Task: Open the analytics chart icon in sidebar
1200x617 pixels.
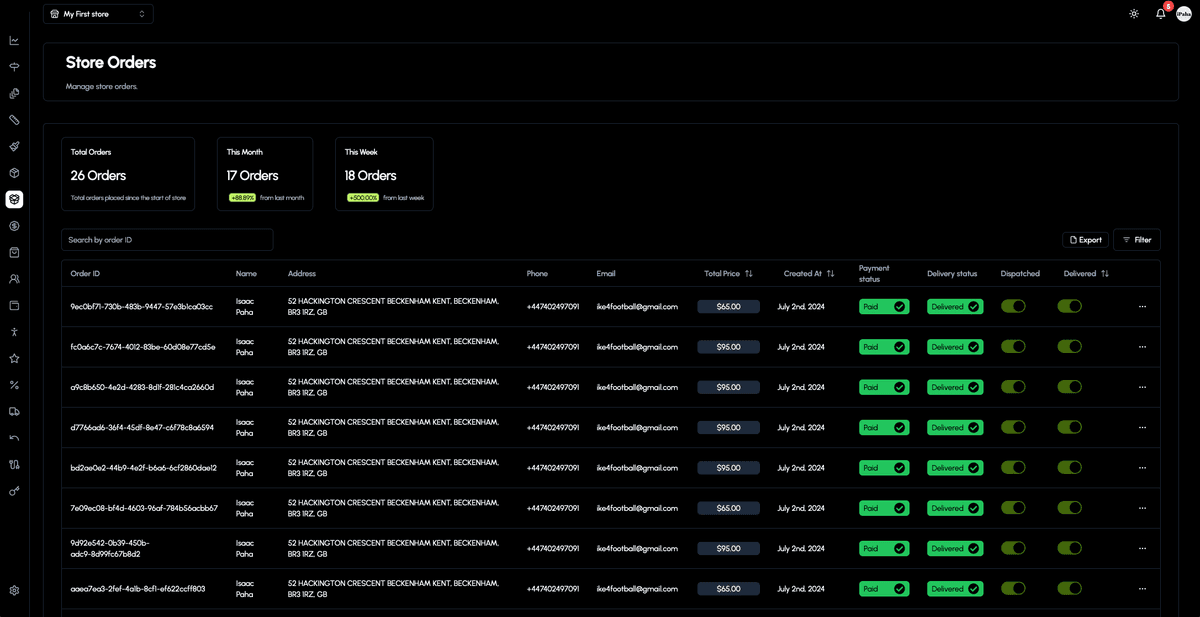Action: coord(14,41)
